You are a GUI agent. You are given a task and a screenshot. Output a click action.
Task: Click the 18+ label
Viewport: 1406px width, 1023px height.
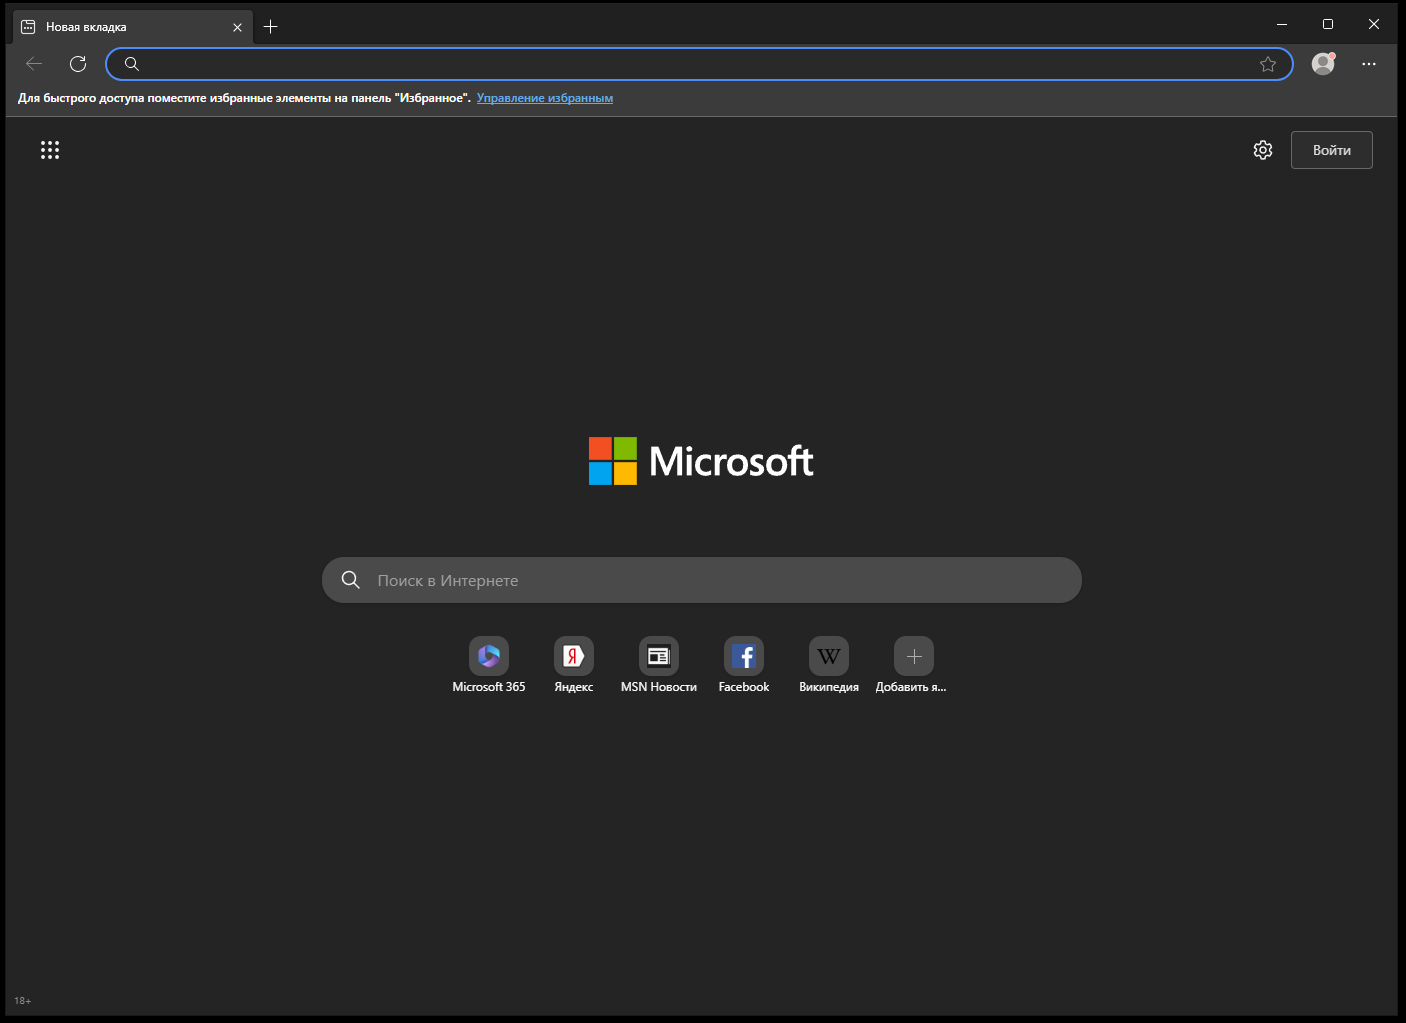pyautogui.click(x=23, y=1001)
